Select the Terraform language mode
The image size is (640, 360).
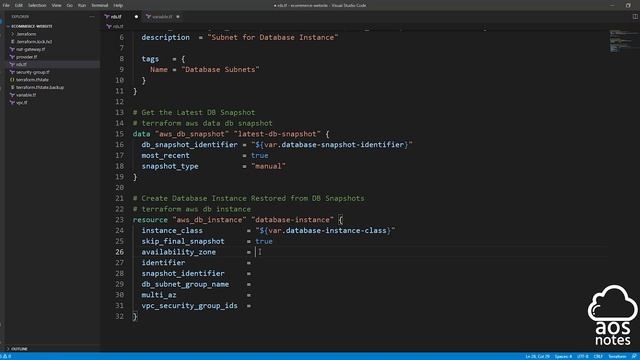click(617, 356)
